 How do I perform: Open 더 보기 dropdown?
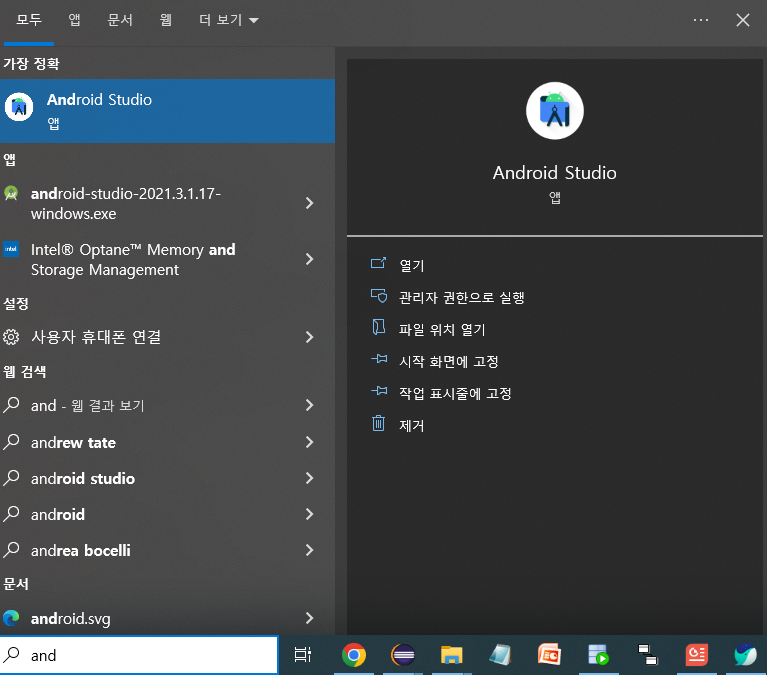click(x=228, y=20)
